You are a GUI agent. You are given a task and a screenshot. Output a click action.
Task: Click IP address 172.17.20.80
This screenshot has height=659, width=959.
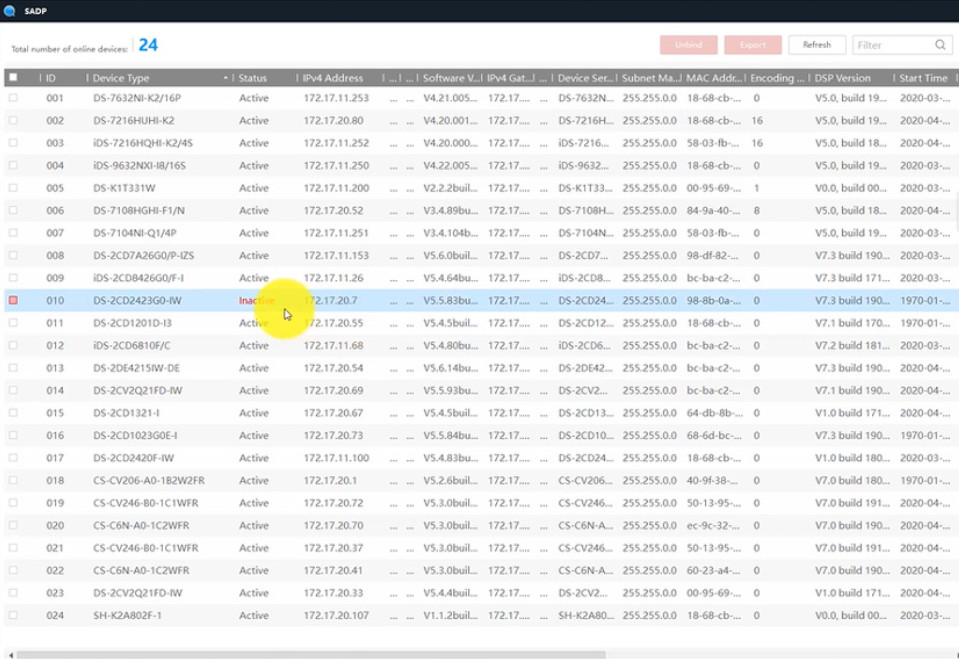[x=333, y=121]
